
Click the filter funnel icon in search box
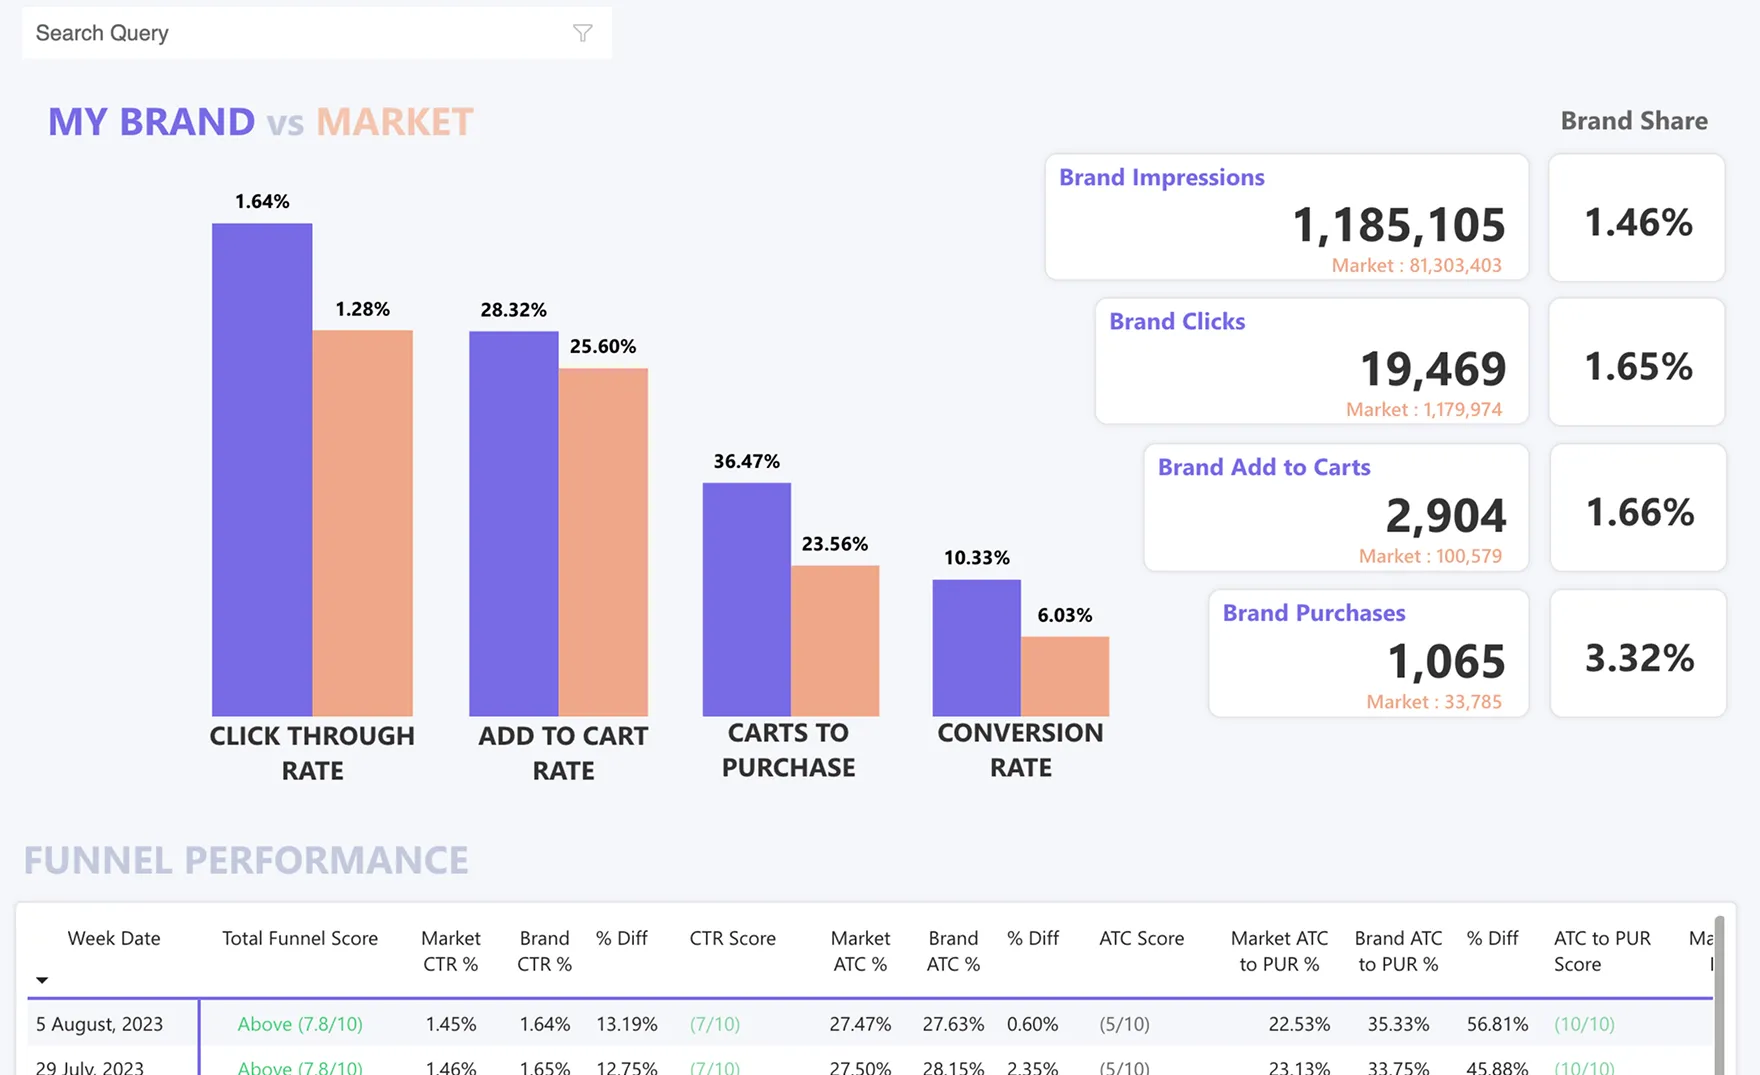[x=582, y=33]
